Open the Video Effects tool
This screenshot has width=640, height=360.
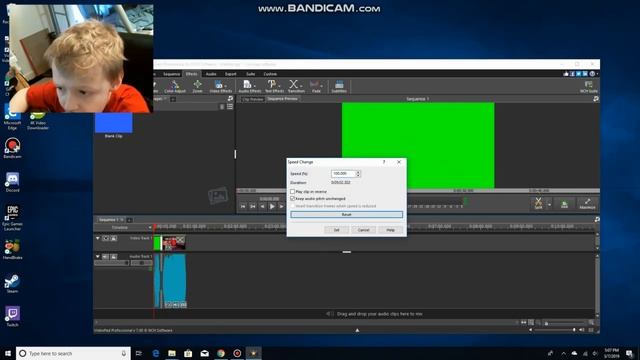coord(219,86)
